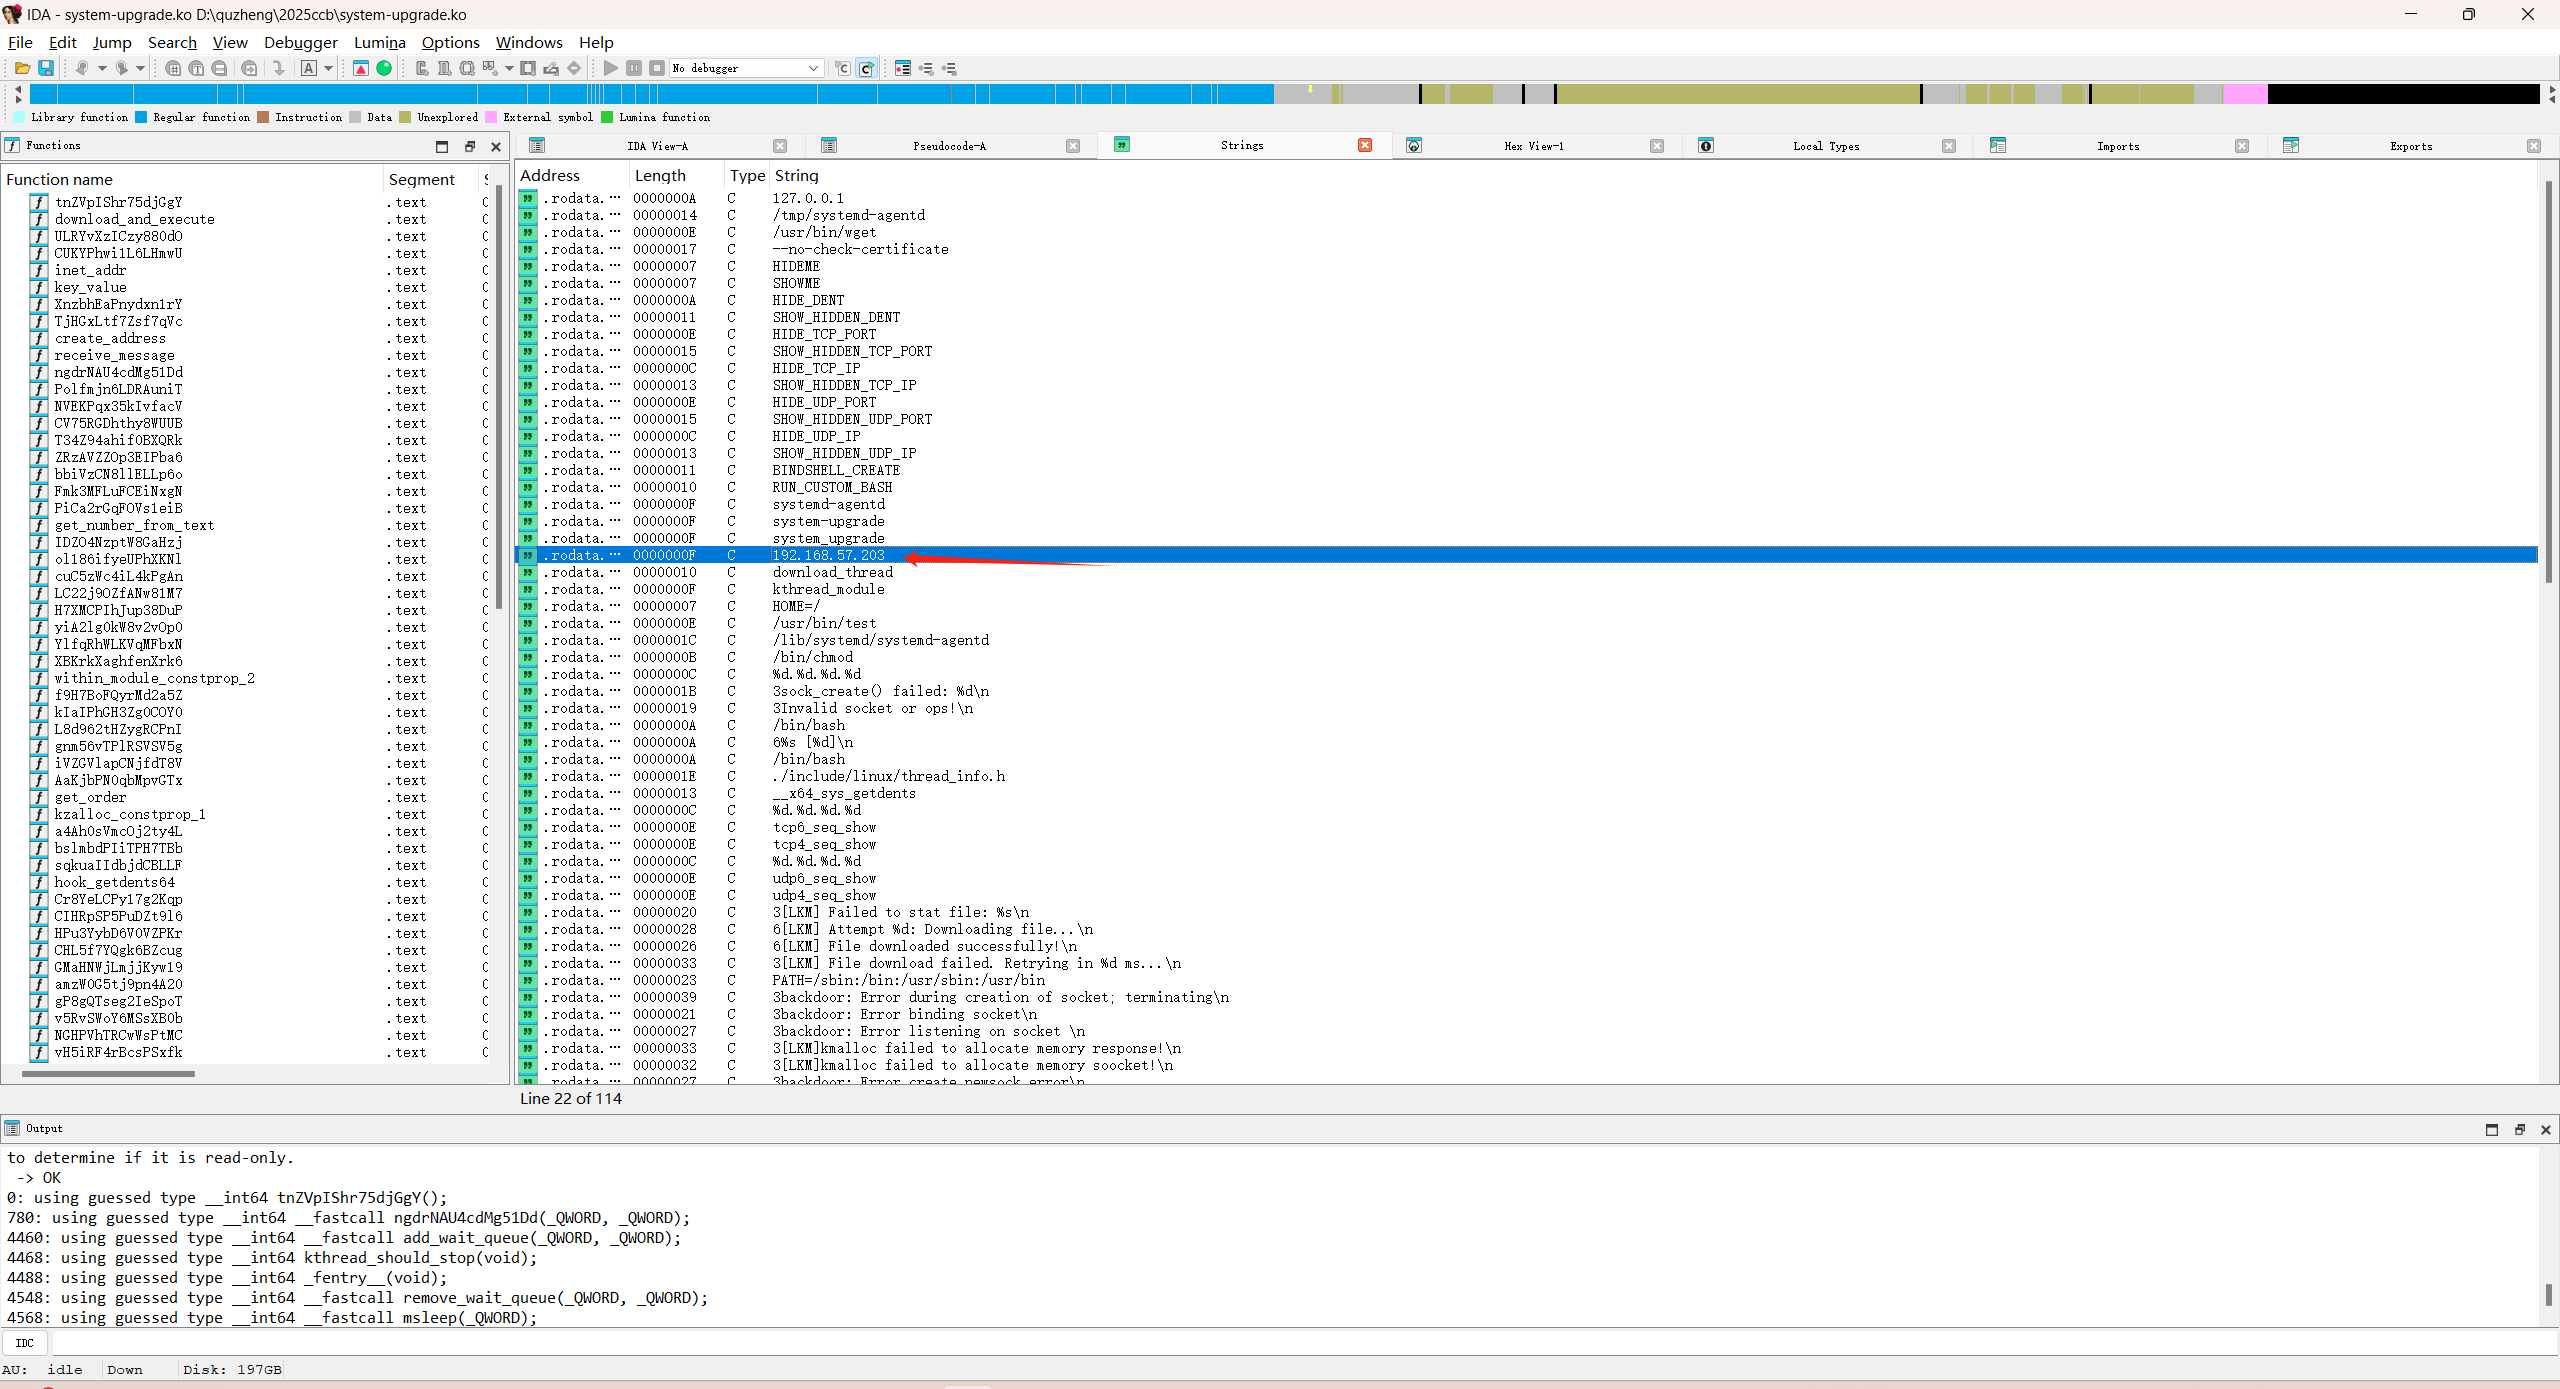Click the text search 'T' toolbar icon
The image size is (2560, 1389).
point(196,68)
